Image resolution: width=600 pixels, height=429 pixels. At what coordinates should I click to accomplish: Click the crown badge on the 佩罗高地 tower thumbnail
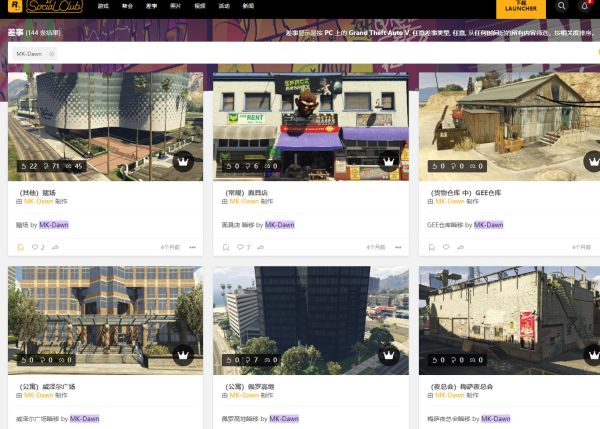click(x=388, y=355)
